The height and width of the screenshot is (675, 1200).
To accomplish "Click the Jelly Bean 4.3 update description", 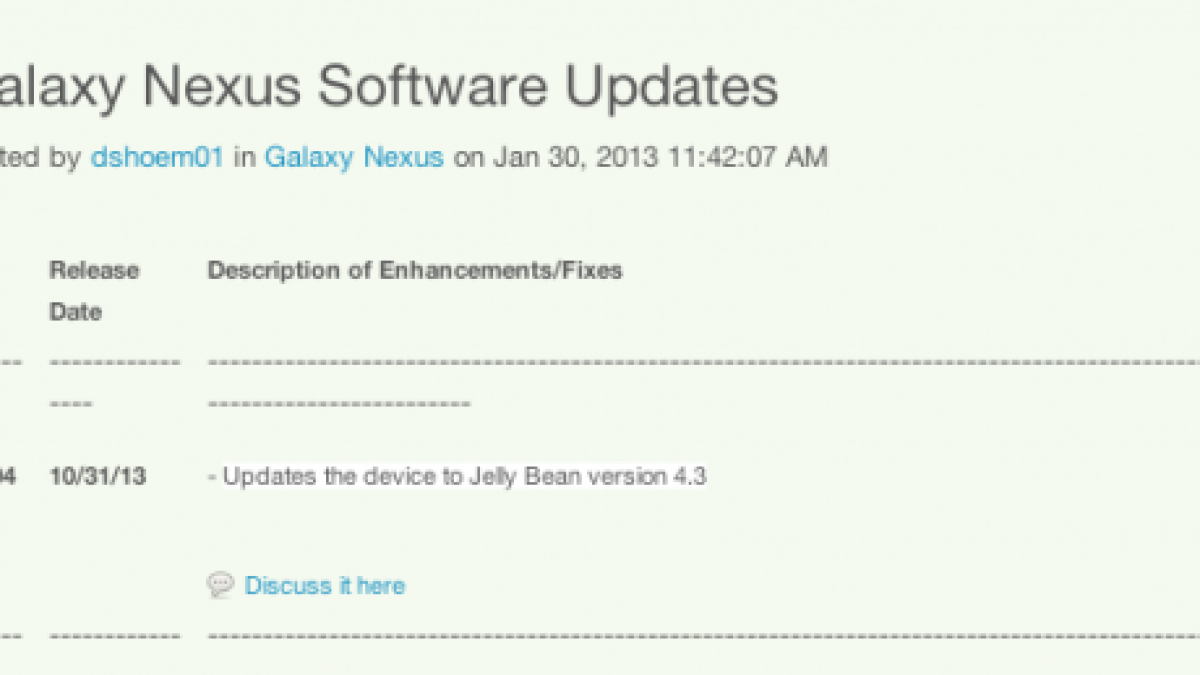I will coord(457,477).
